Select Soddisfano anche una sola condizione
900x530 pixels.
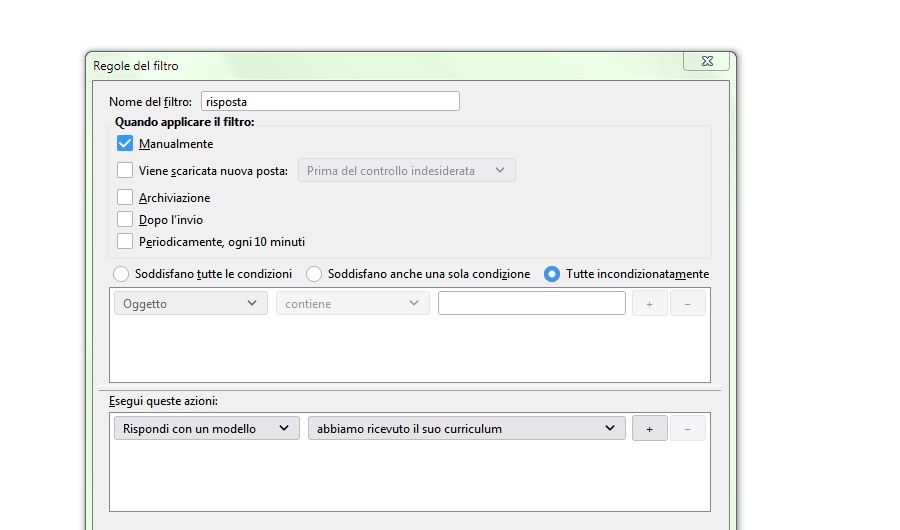coord(314,274)
